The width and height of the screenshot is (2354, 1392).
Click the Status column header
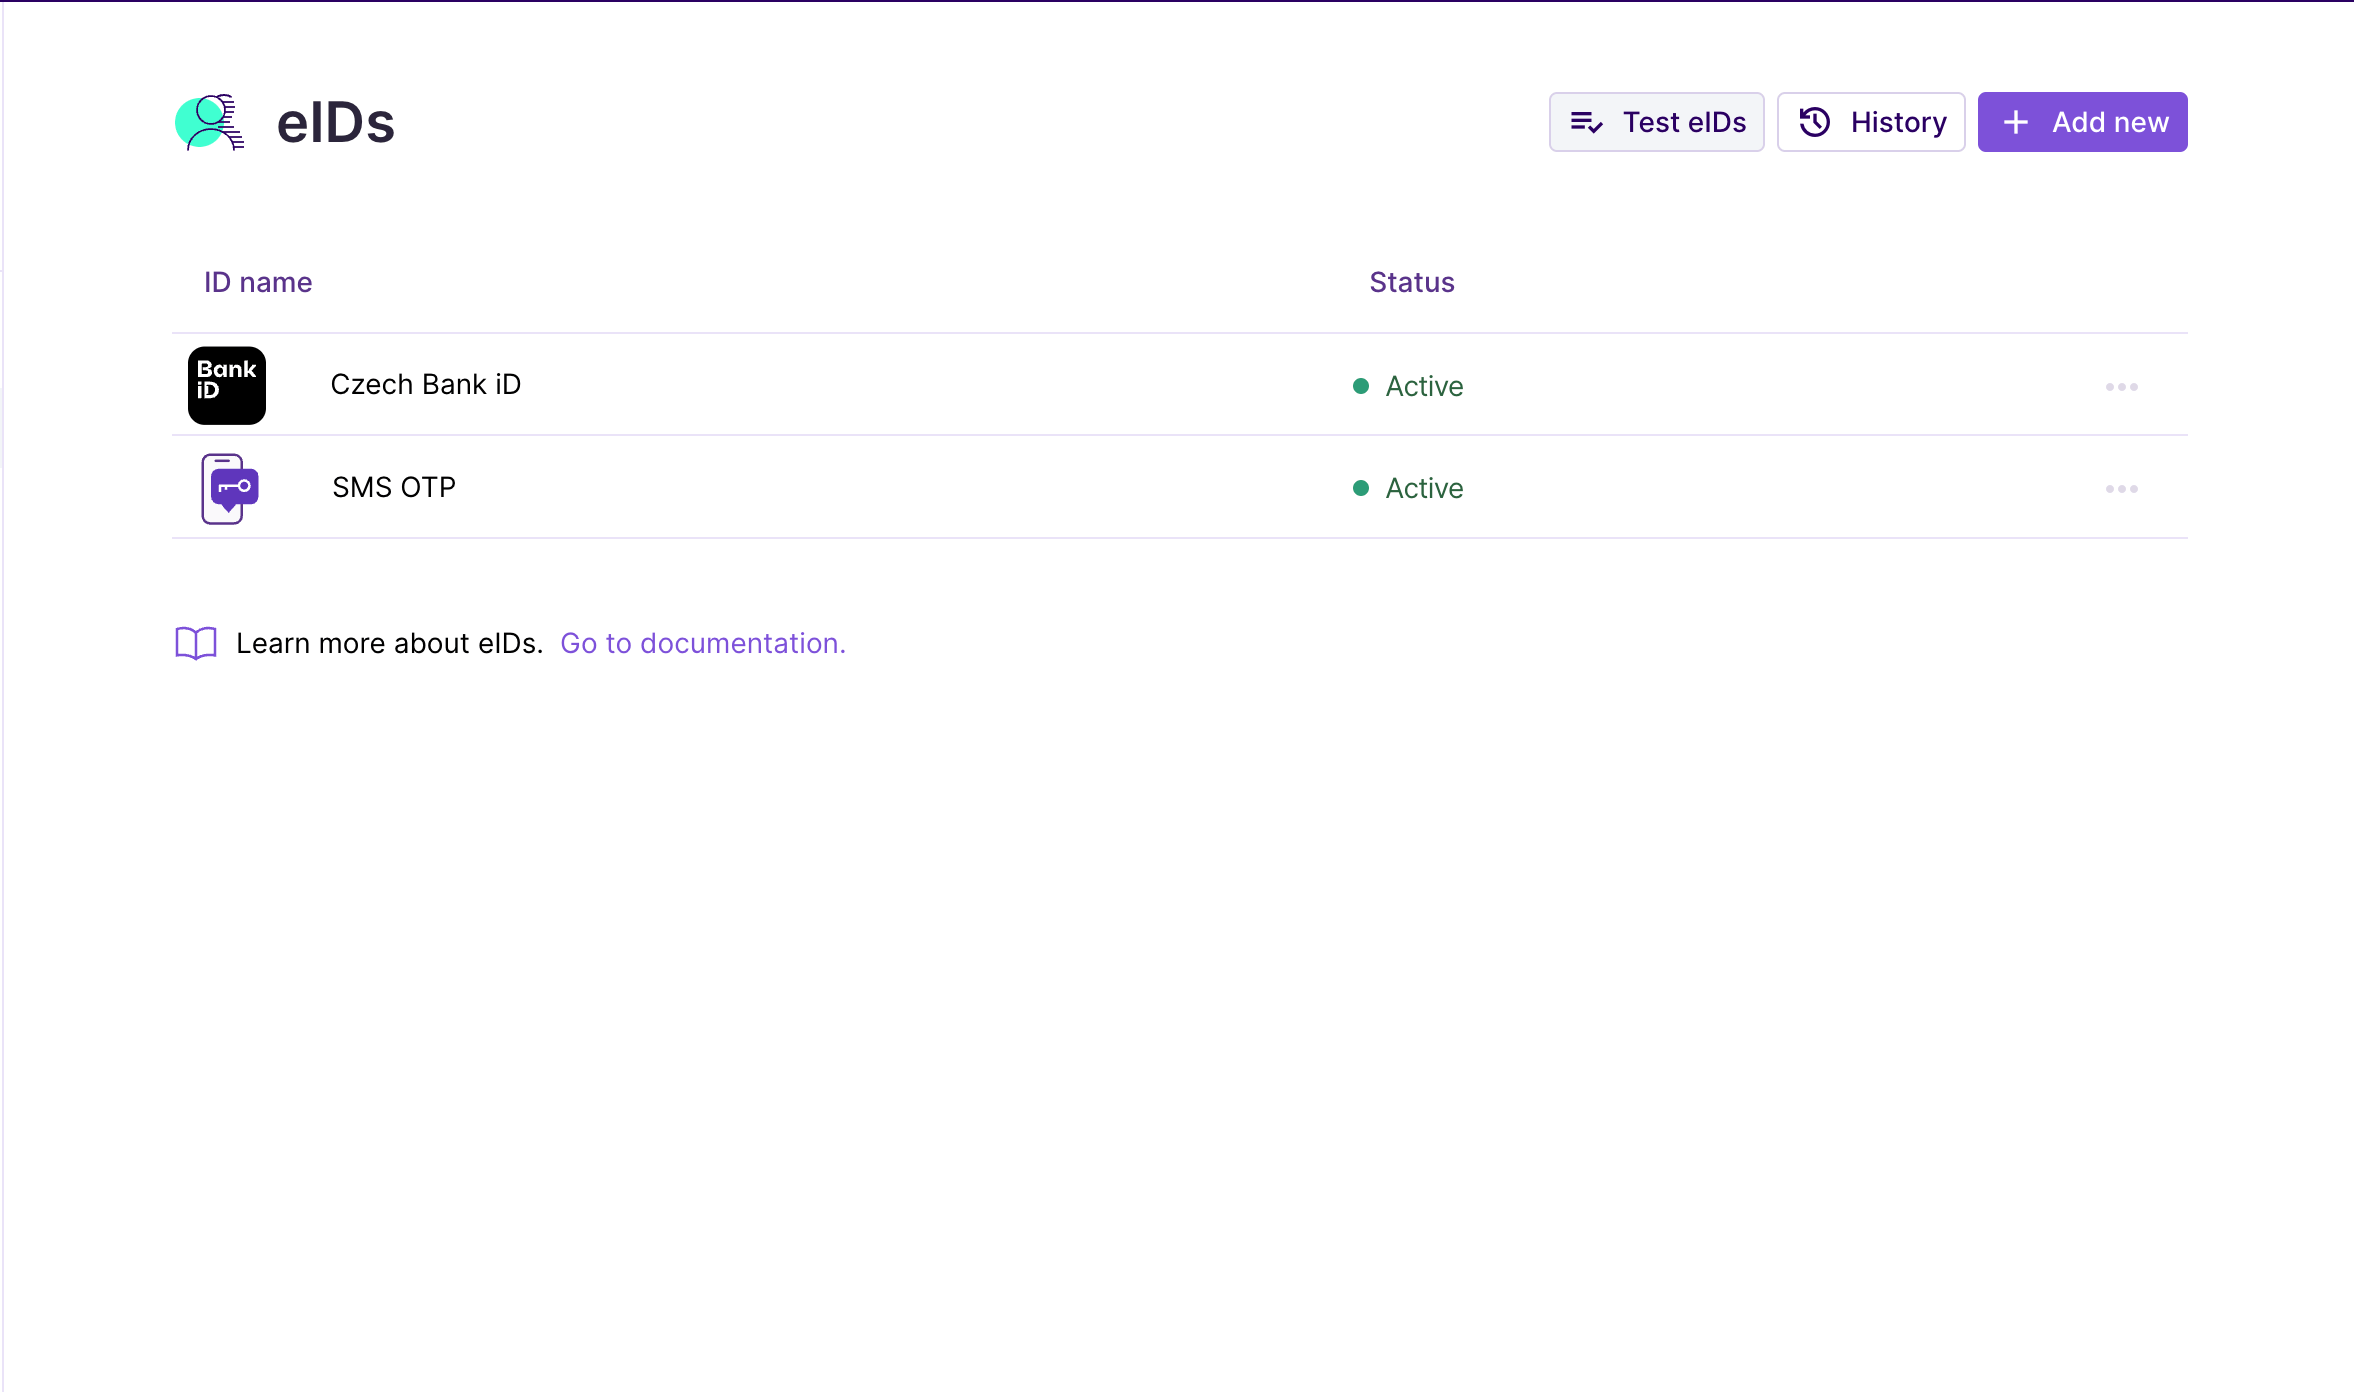coord(1411,282)
